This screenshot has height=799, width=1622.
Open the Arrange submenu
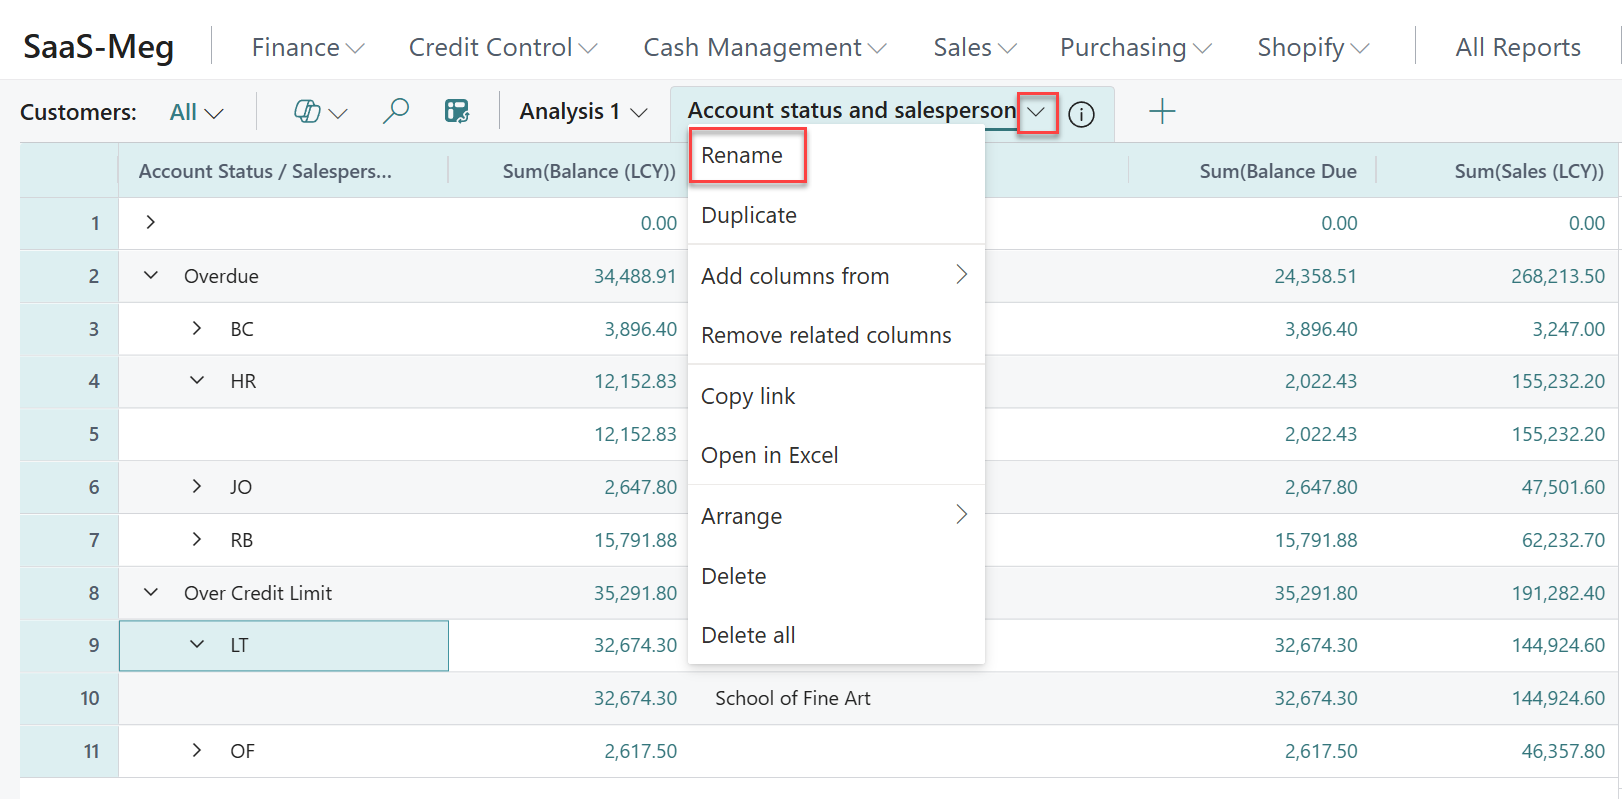(835, 516)
